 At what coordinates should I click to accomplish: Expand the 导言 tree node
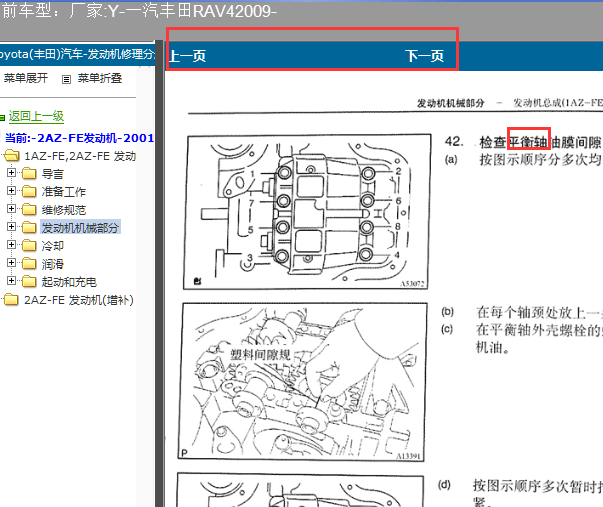click(11, 172)
